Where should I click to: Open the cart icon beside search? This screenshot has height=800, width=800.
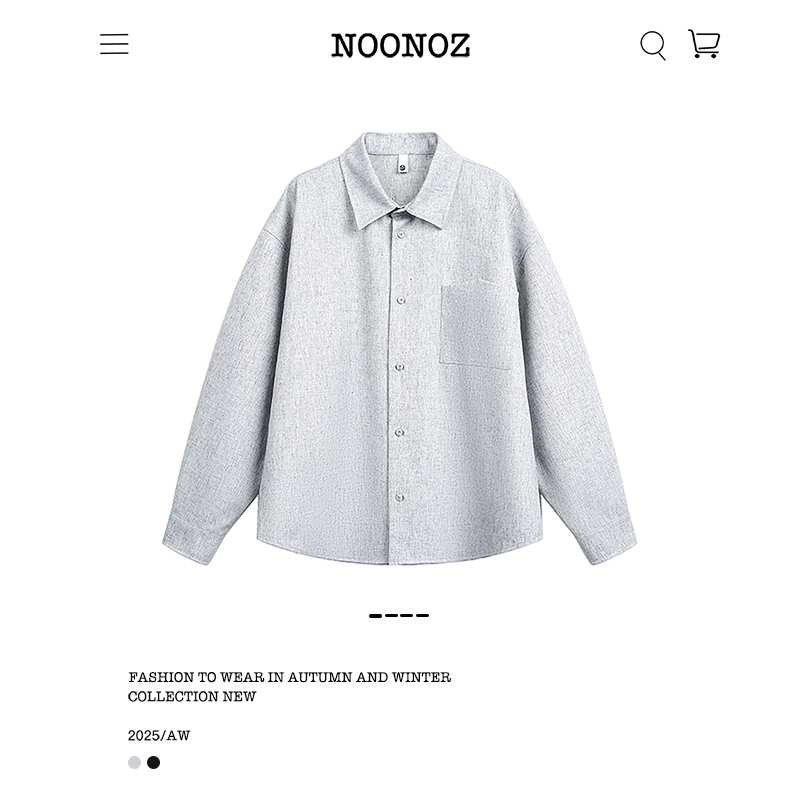pyautogui.click(x=704, y=43)
